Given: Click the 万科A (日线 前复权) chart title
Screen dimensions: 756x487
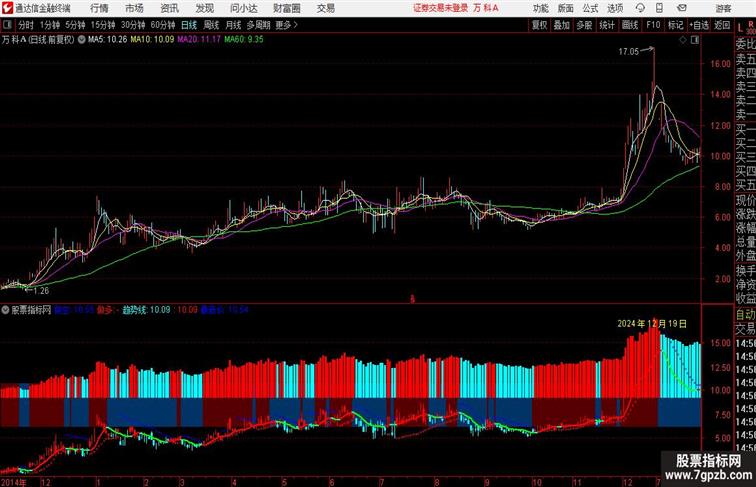Looking at the screenshot, I should (38, 40).
